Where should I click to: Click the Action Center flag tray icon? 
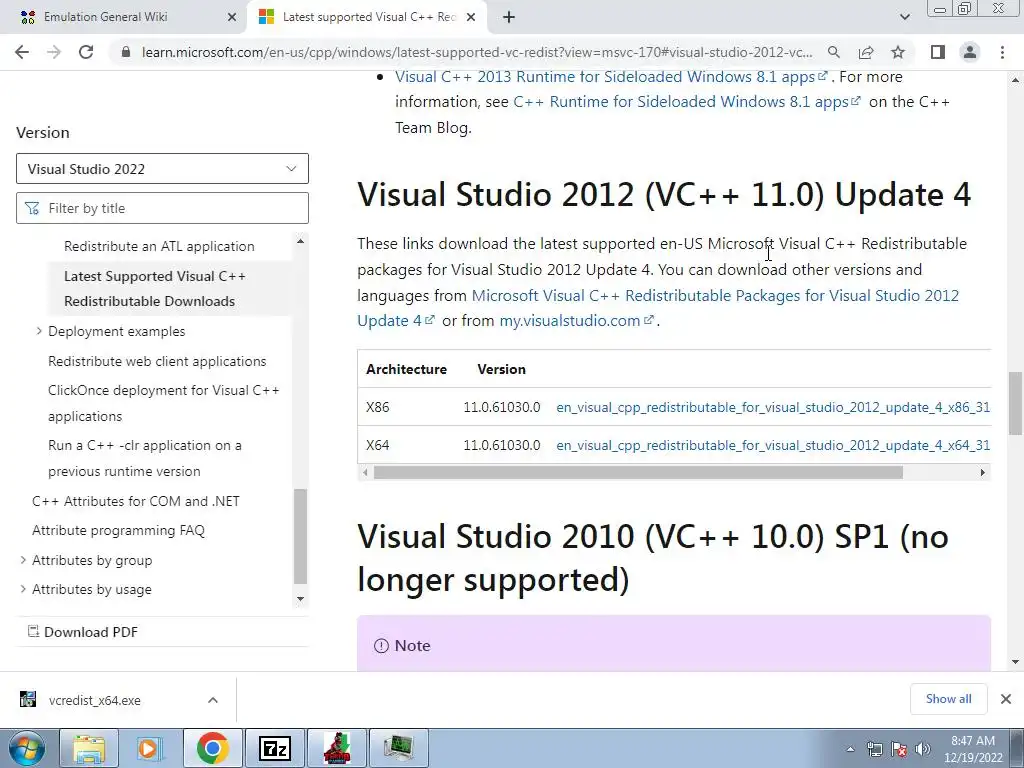click(899, 749)
